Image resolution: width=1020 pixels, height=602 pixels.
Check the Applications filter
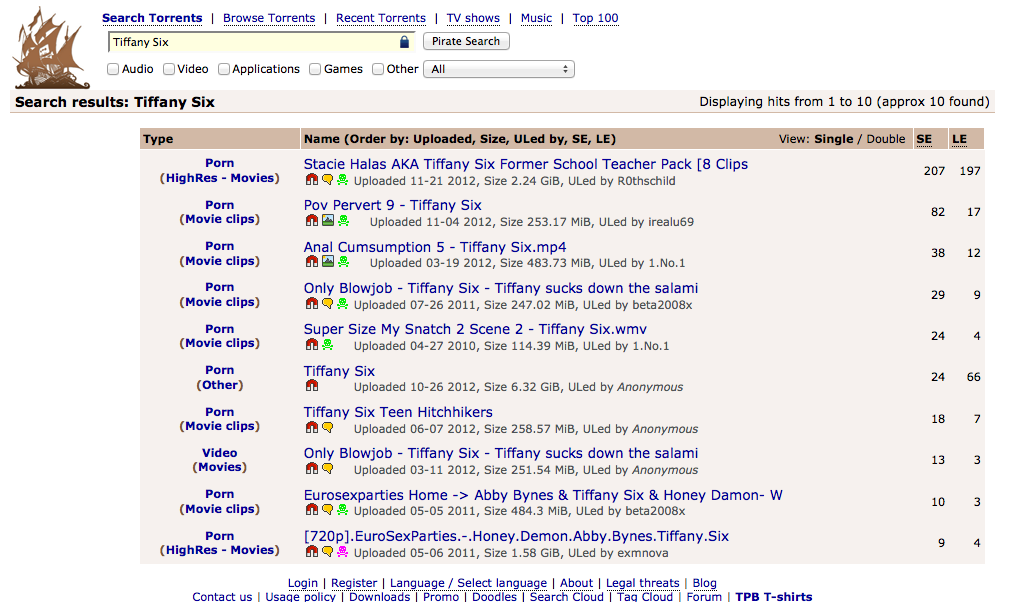click(x=224, y=69)
